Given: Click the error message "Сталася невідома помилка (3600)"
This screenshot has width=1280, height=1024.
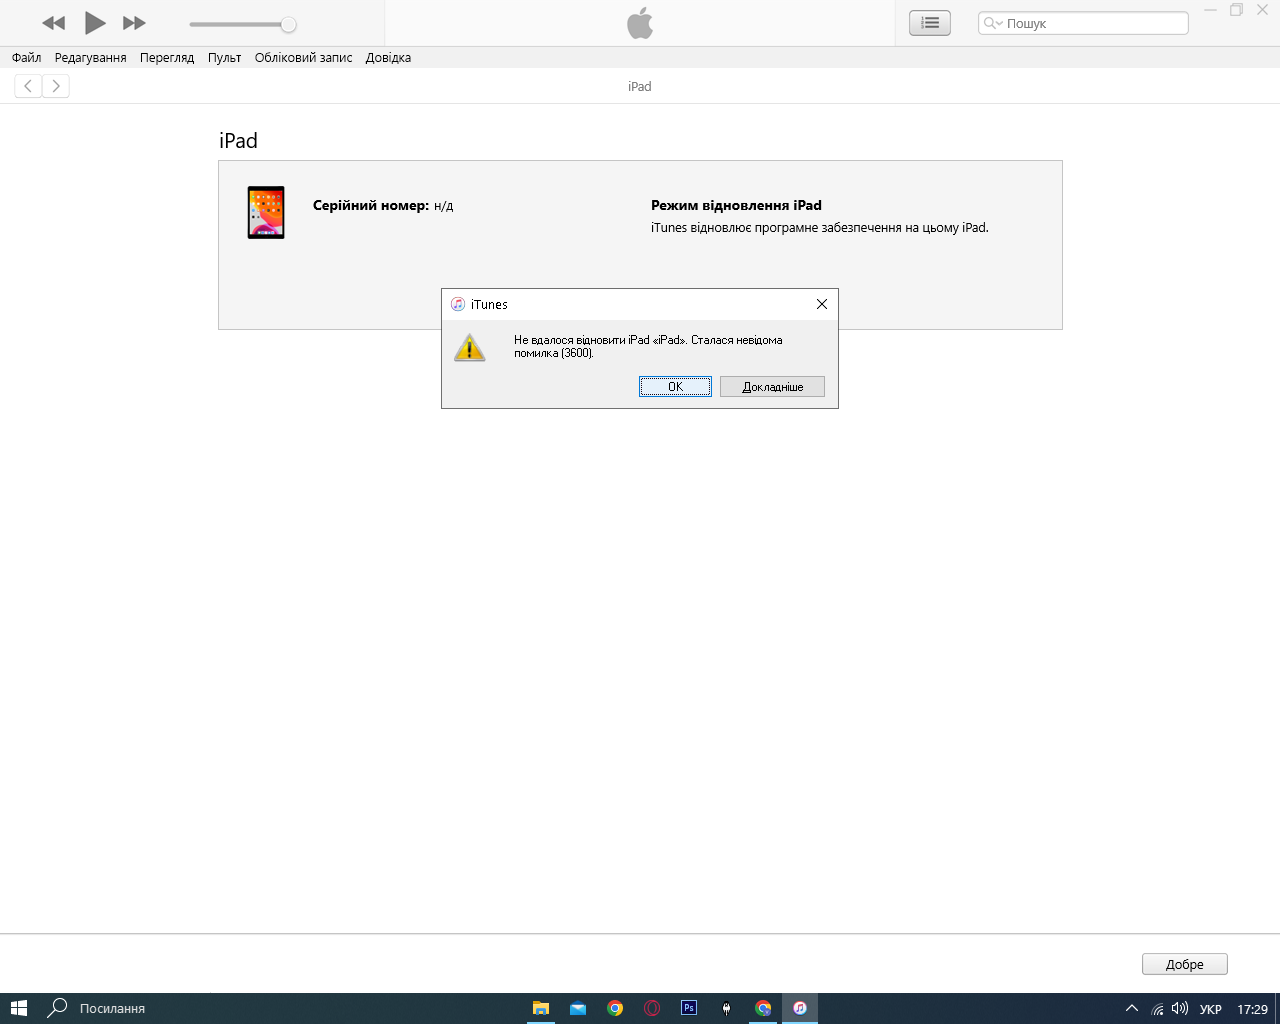Looking at the screenshot, I should pos(648,346).
